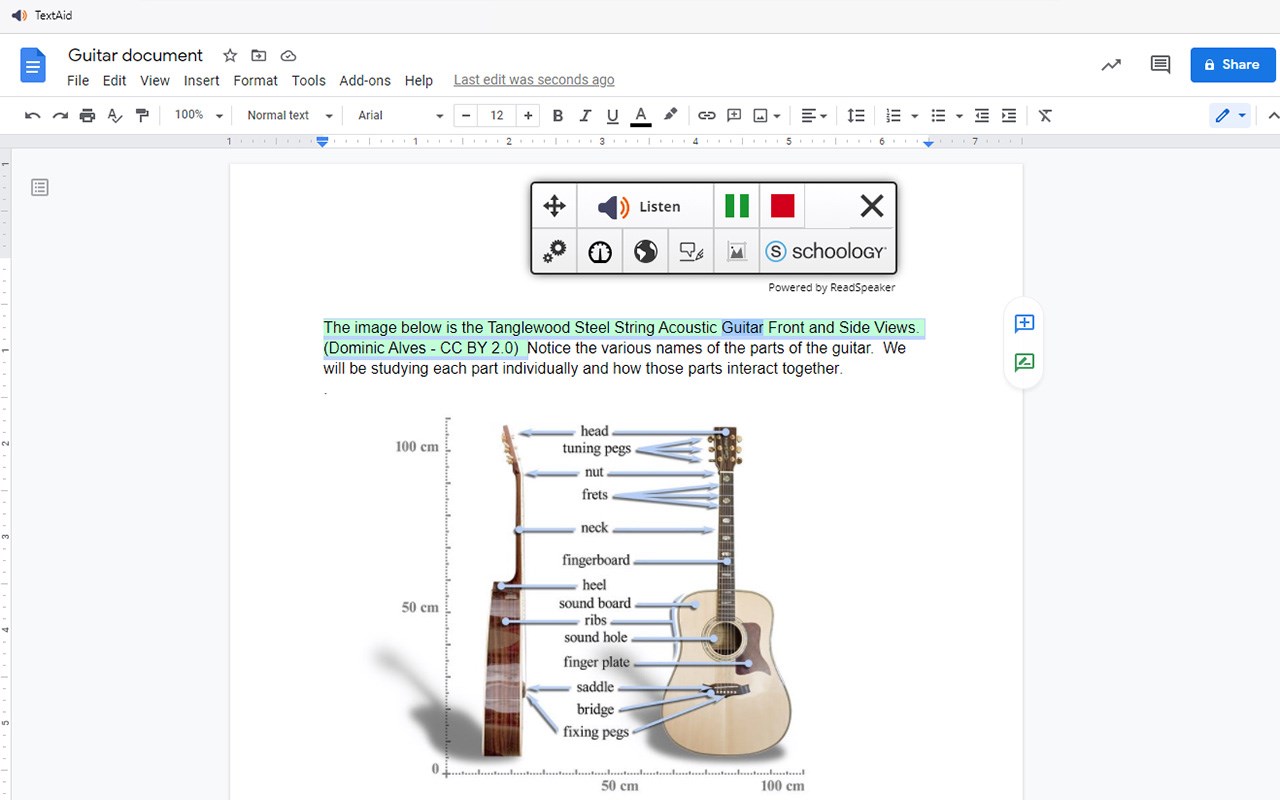1280x800 pixels.
Task: Click the blue Share button
Action: pyautogui.click(x=1232, y=65)
